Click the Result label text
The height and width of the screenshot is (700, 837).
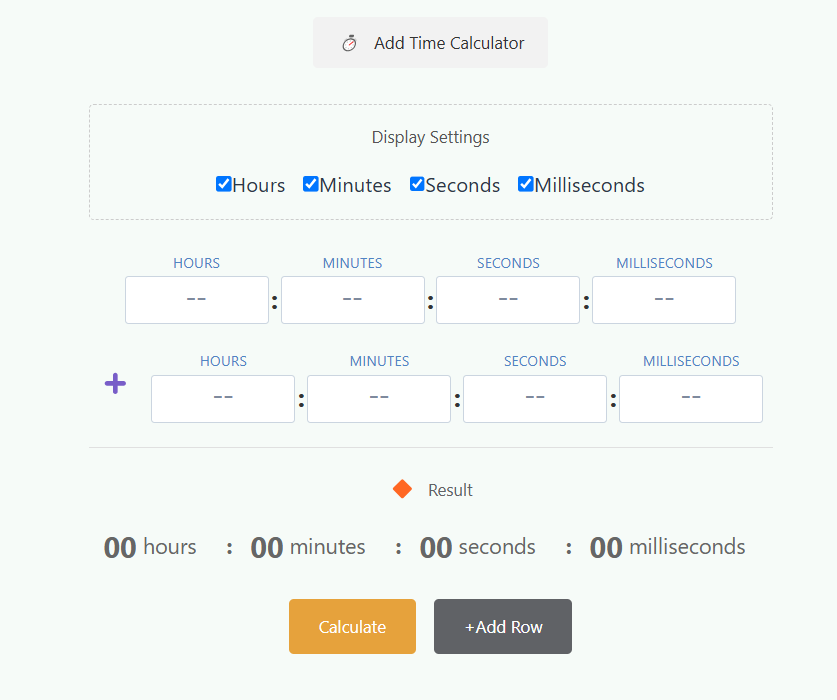(x=450, y=490)
